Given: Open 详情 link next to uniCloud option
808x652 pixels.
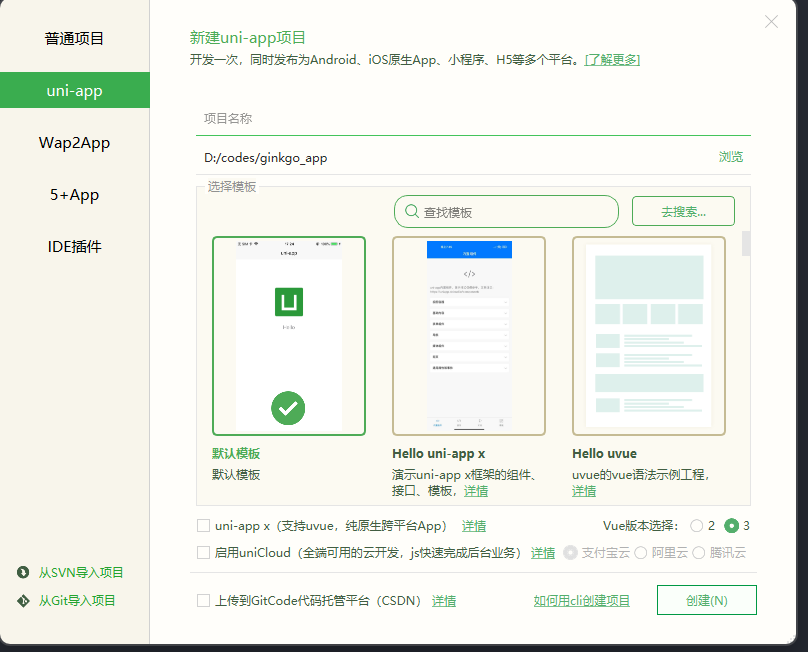Looking at the screenshot, I should click(543, 553).
